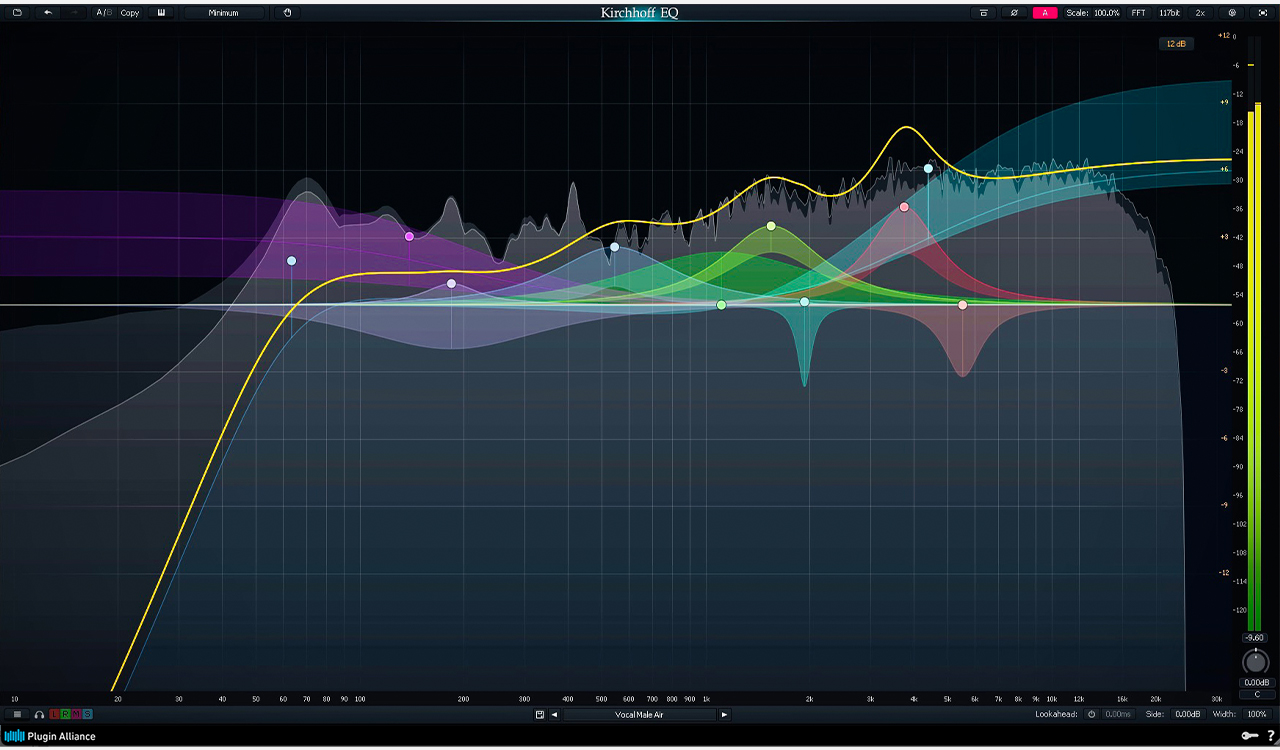Toggle the phase invert icon top right
Viewport: 1280px width, 750px height.
1014,13
